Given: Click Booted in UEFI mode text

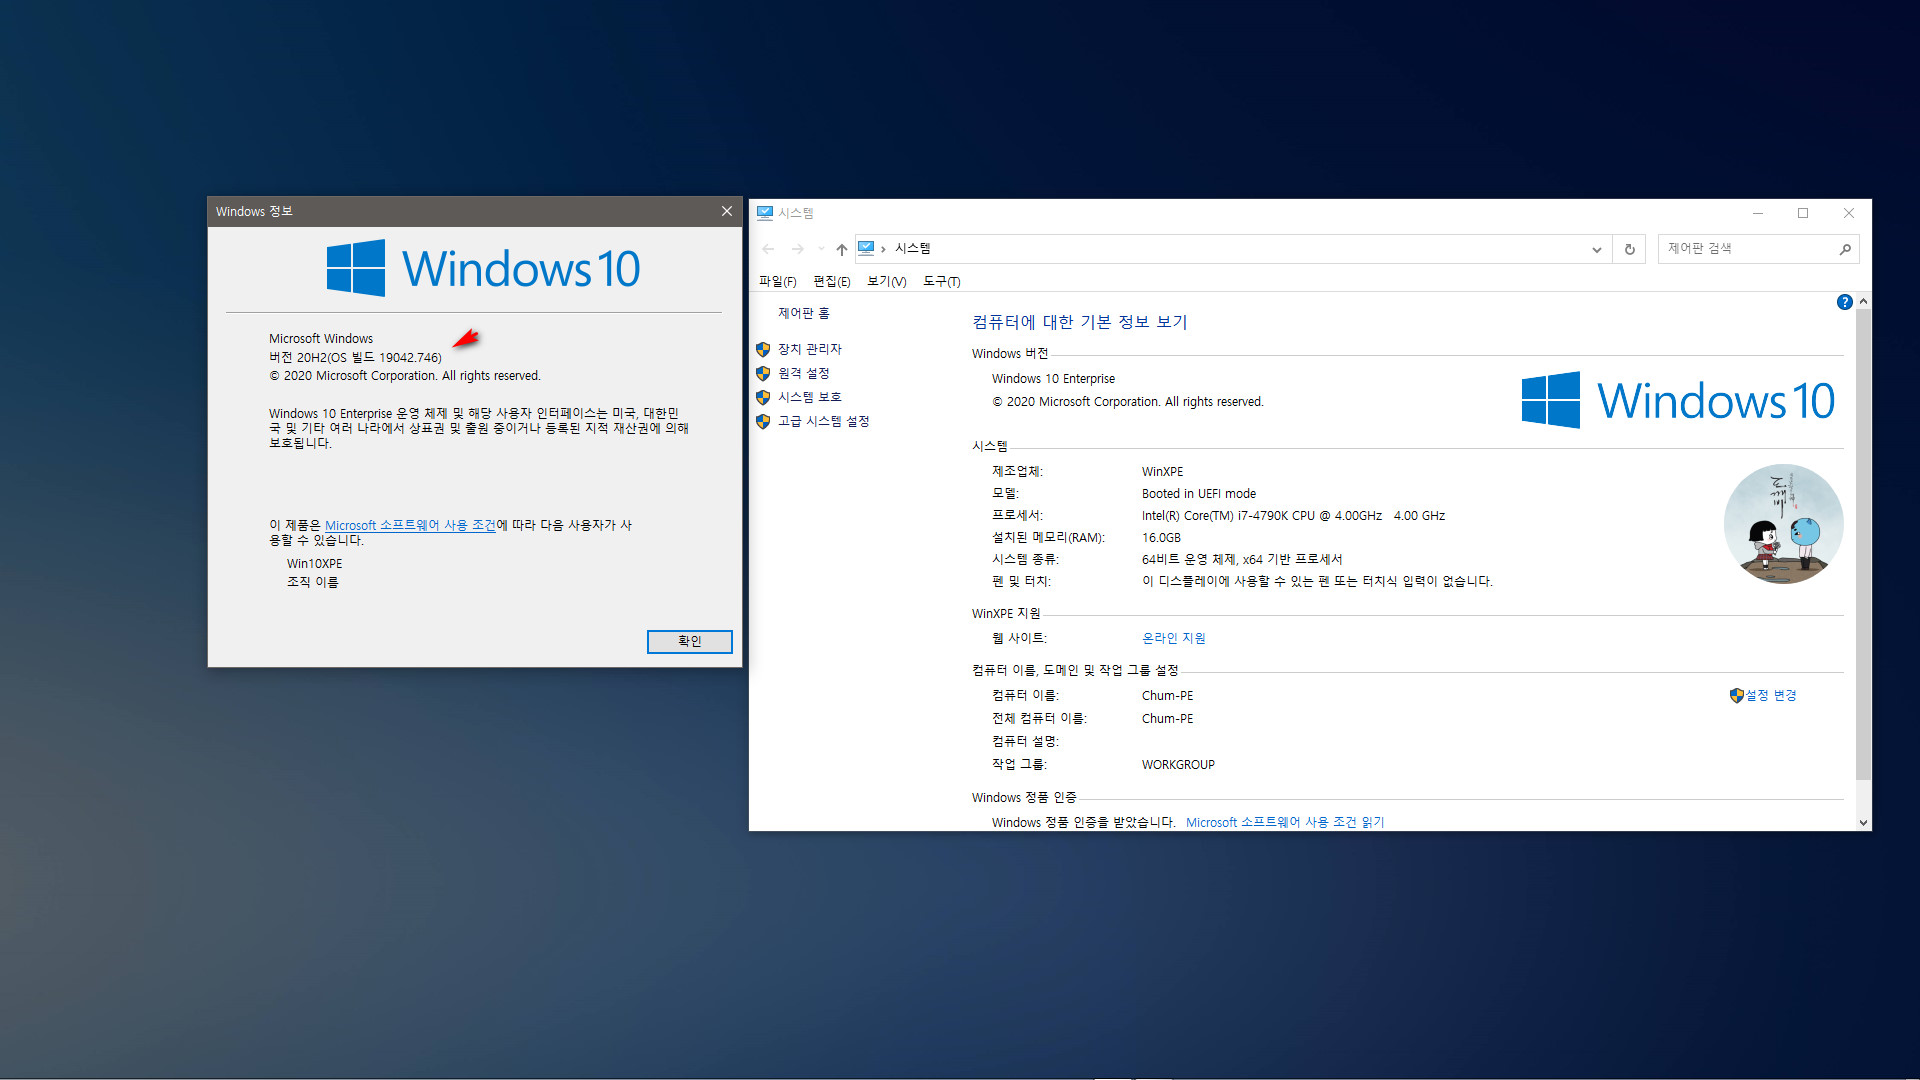Looking at the screenshot, I should coord(1199,494).
